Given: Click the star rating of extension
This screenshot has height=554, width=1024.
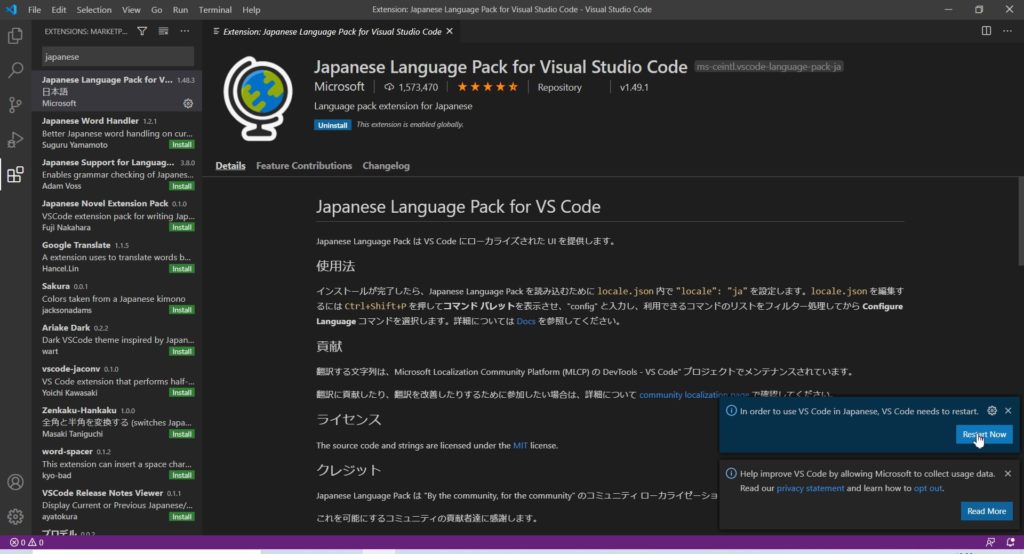Looking at the screenshot, I should [487, 87].
